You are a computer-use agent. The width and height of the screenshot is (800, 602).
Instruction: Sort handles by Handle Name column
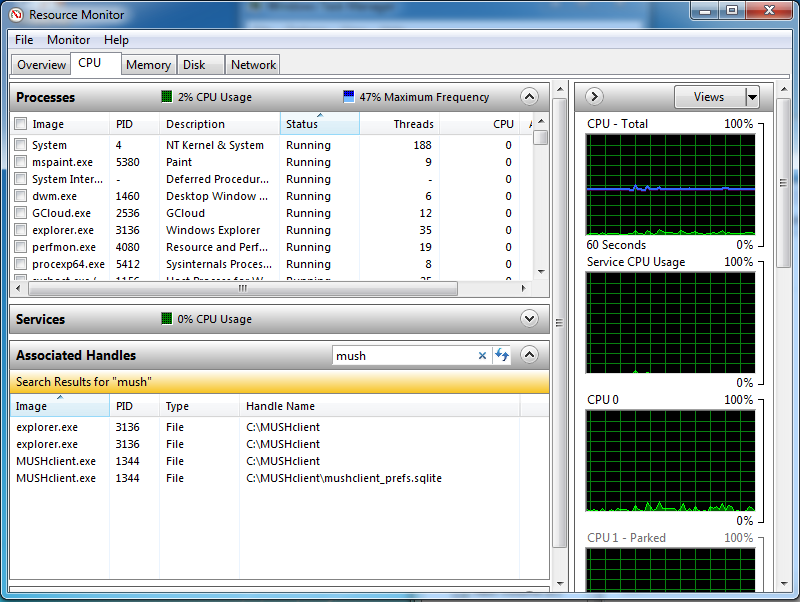[x=380, y=406]
